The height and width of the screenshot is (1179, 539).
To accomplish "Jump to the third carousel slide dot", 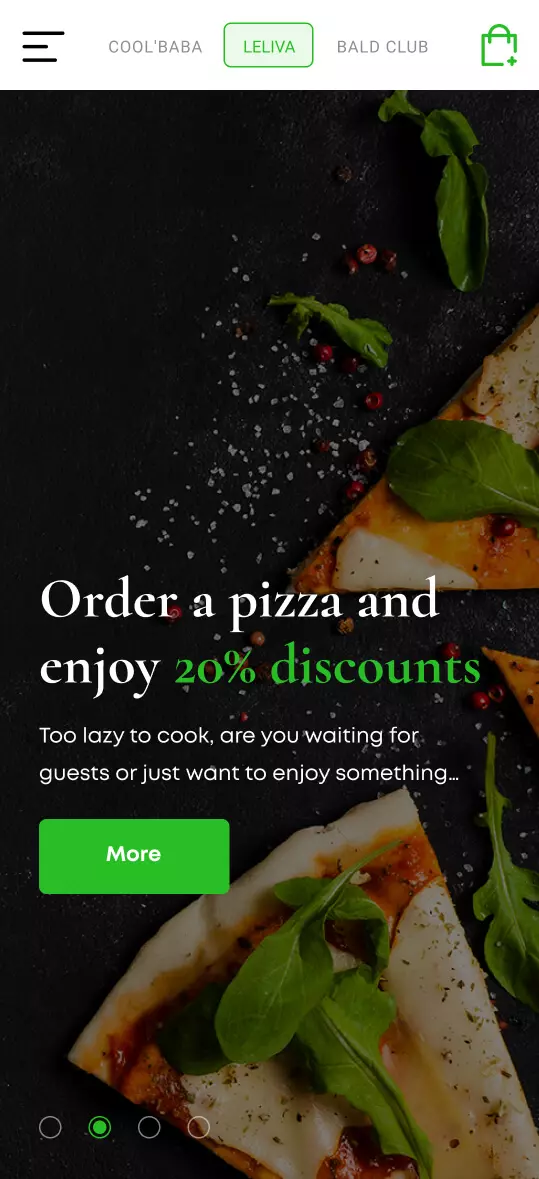I will [149, 1126].
